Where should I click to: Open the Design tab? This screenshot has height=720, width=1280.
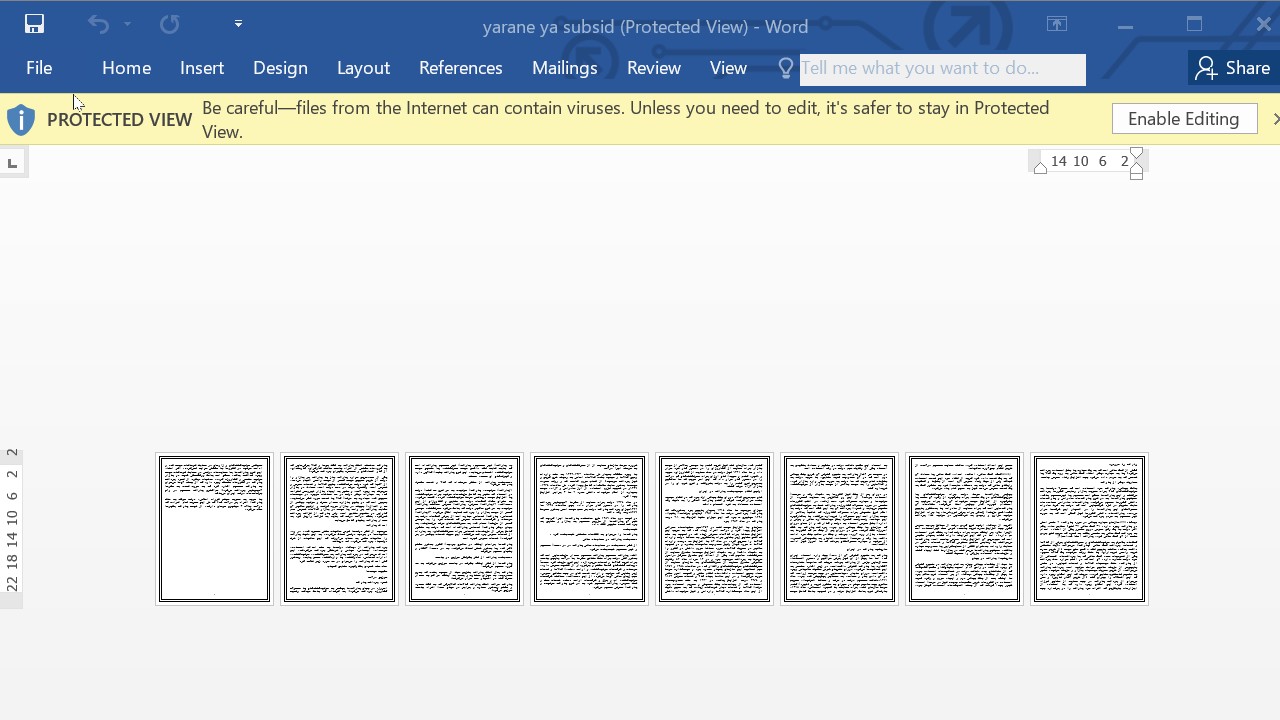[280, 68]
